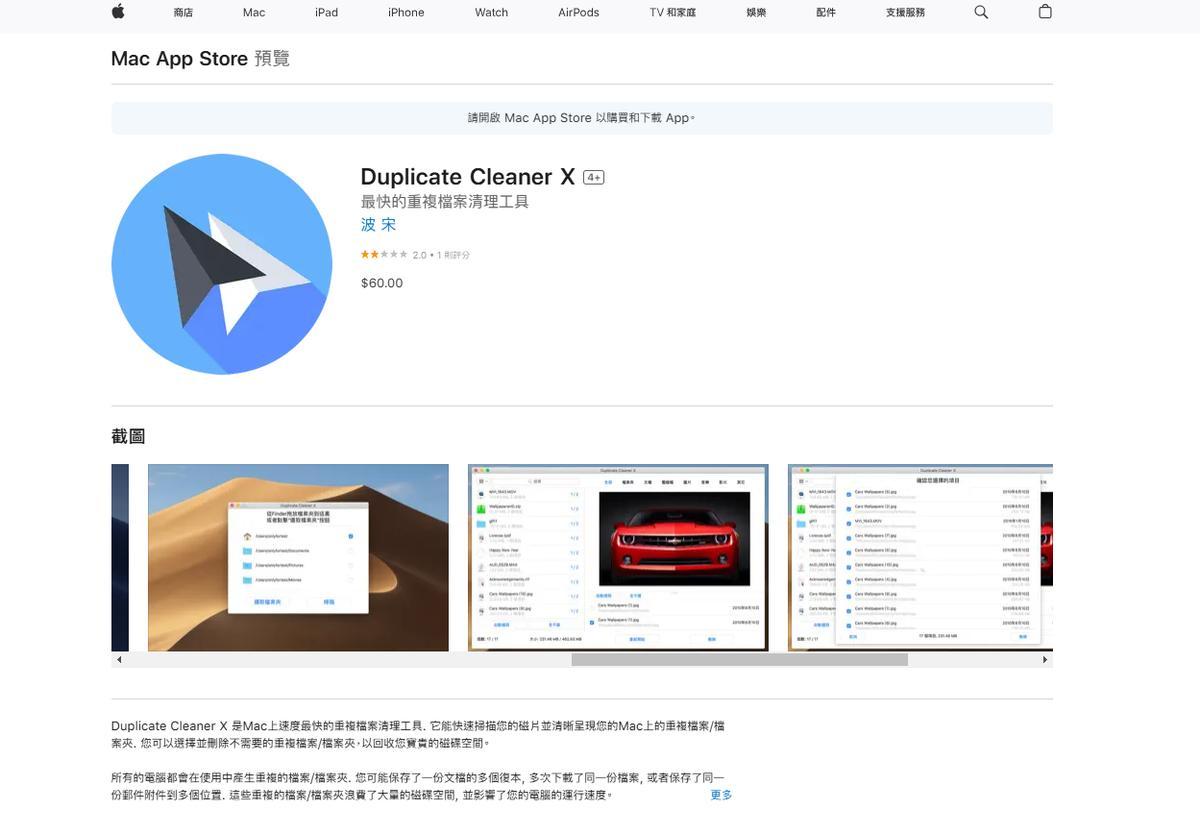
Task: Open the desert wallpaper screenshot thumbnail
Action: (x=298, y=557)
